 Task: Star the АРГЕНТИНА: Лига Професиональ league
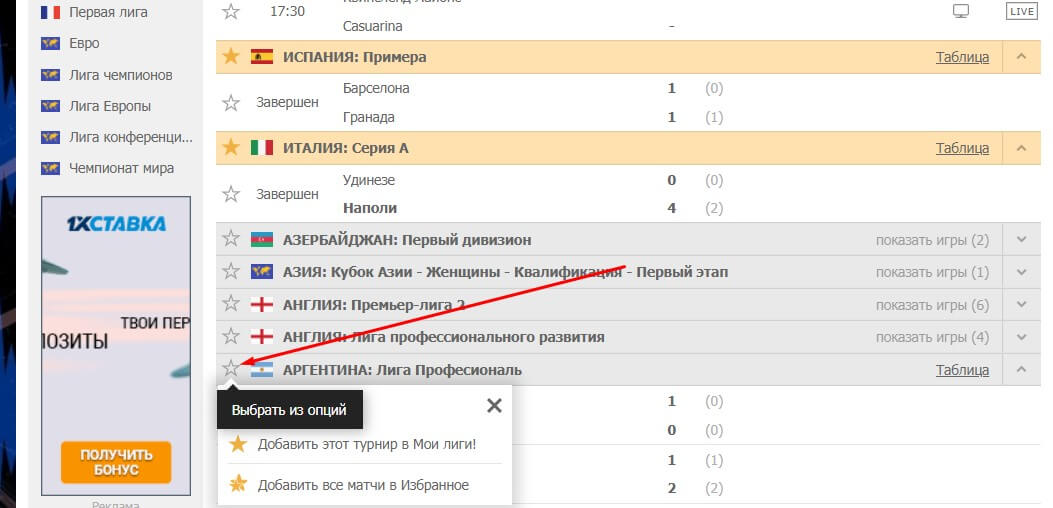[x=231, y=368]
